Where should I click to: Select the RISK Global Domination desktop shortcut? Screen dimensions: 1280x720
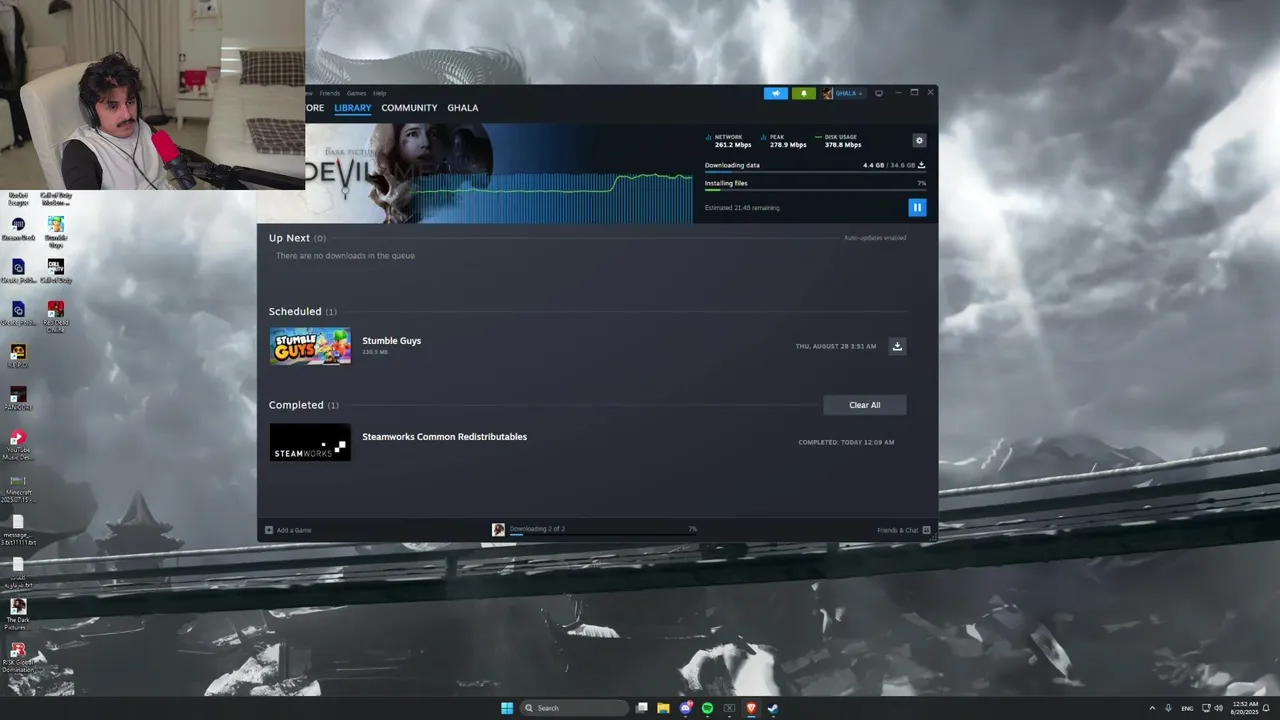[18, 658]
